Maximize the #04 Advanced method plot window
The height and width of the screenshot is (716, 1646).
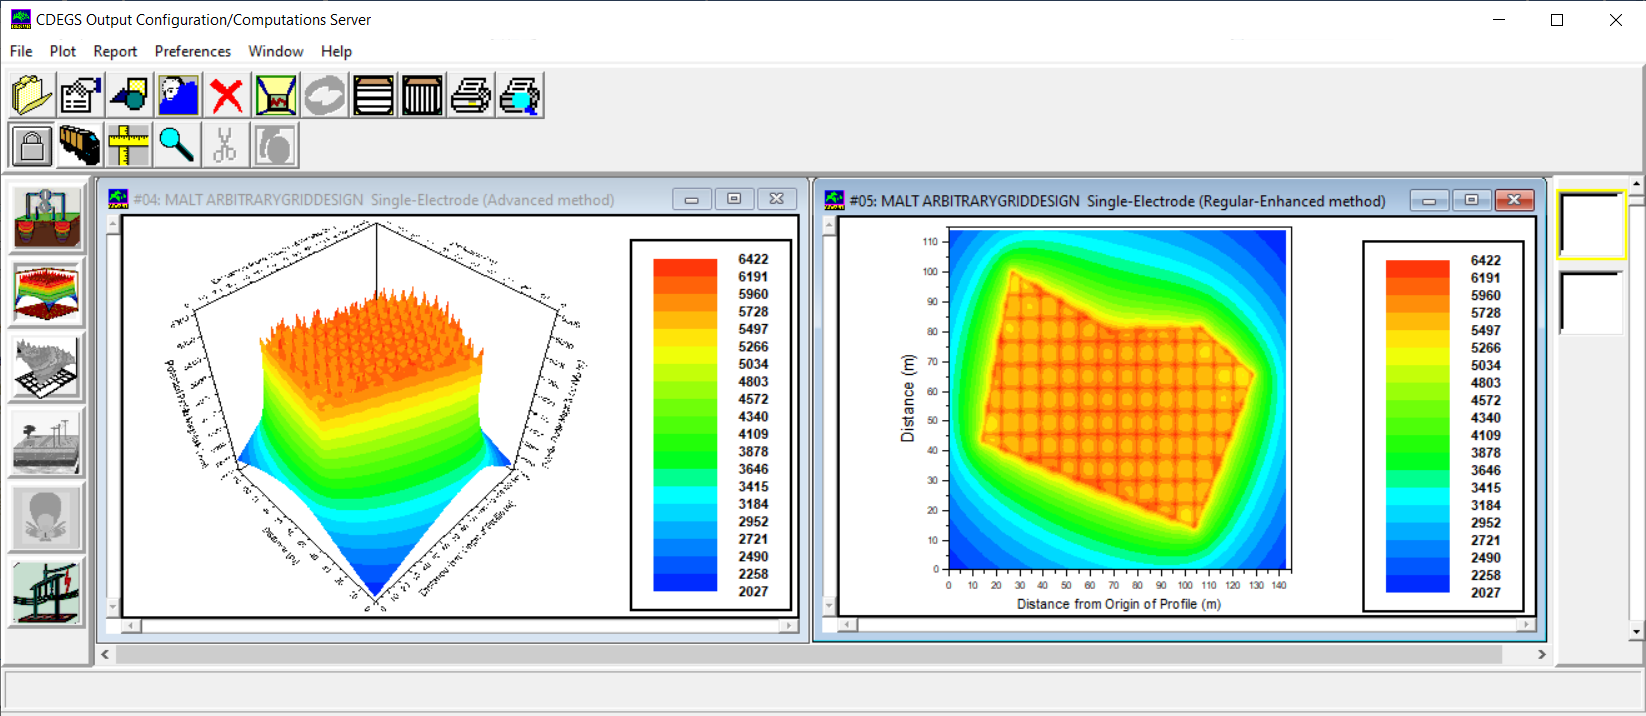click(x=734, y=199)
